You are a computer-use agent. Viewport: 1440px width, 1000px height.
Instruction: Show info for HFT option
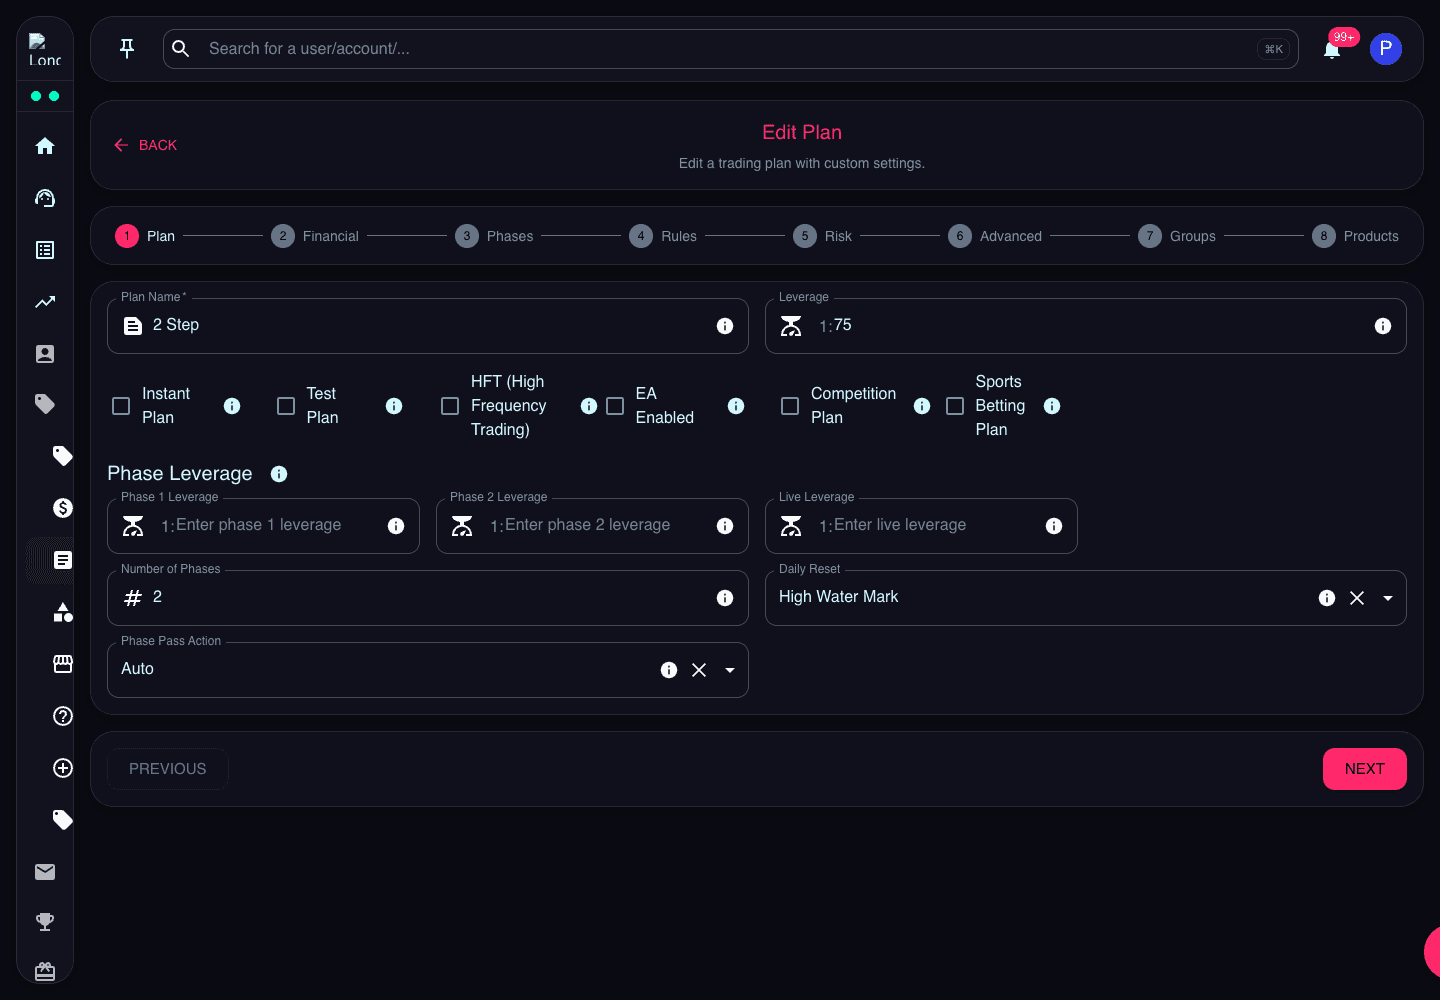coord(589,406)
